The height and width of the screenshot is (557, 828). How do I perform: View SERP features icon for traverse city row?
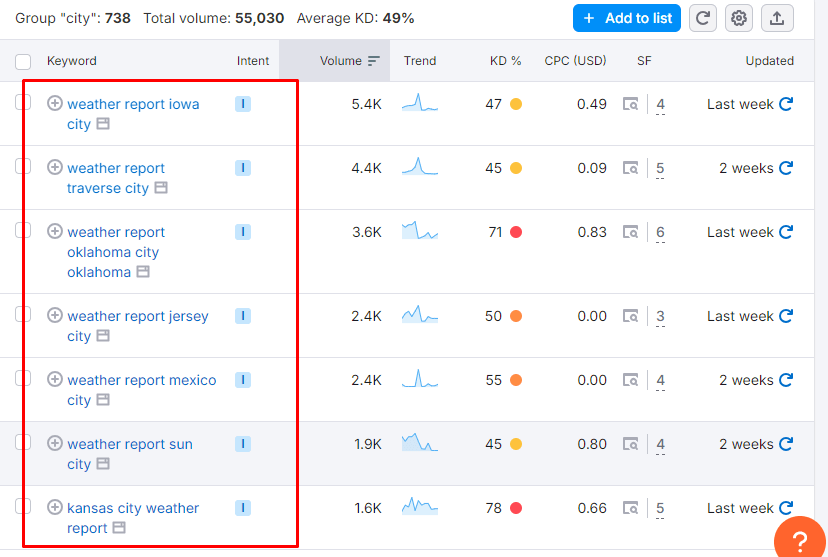click(x=631, y=168)
